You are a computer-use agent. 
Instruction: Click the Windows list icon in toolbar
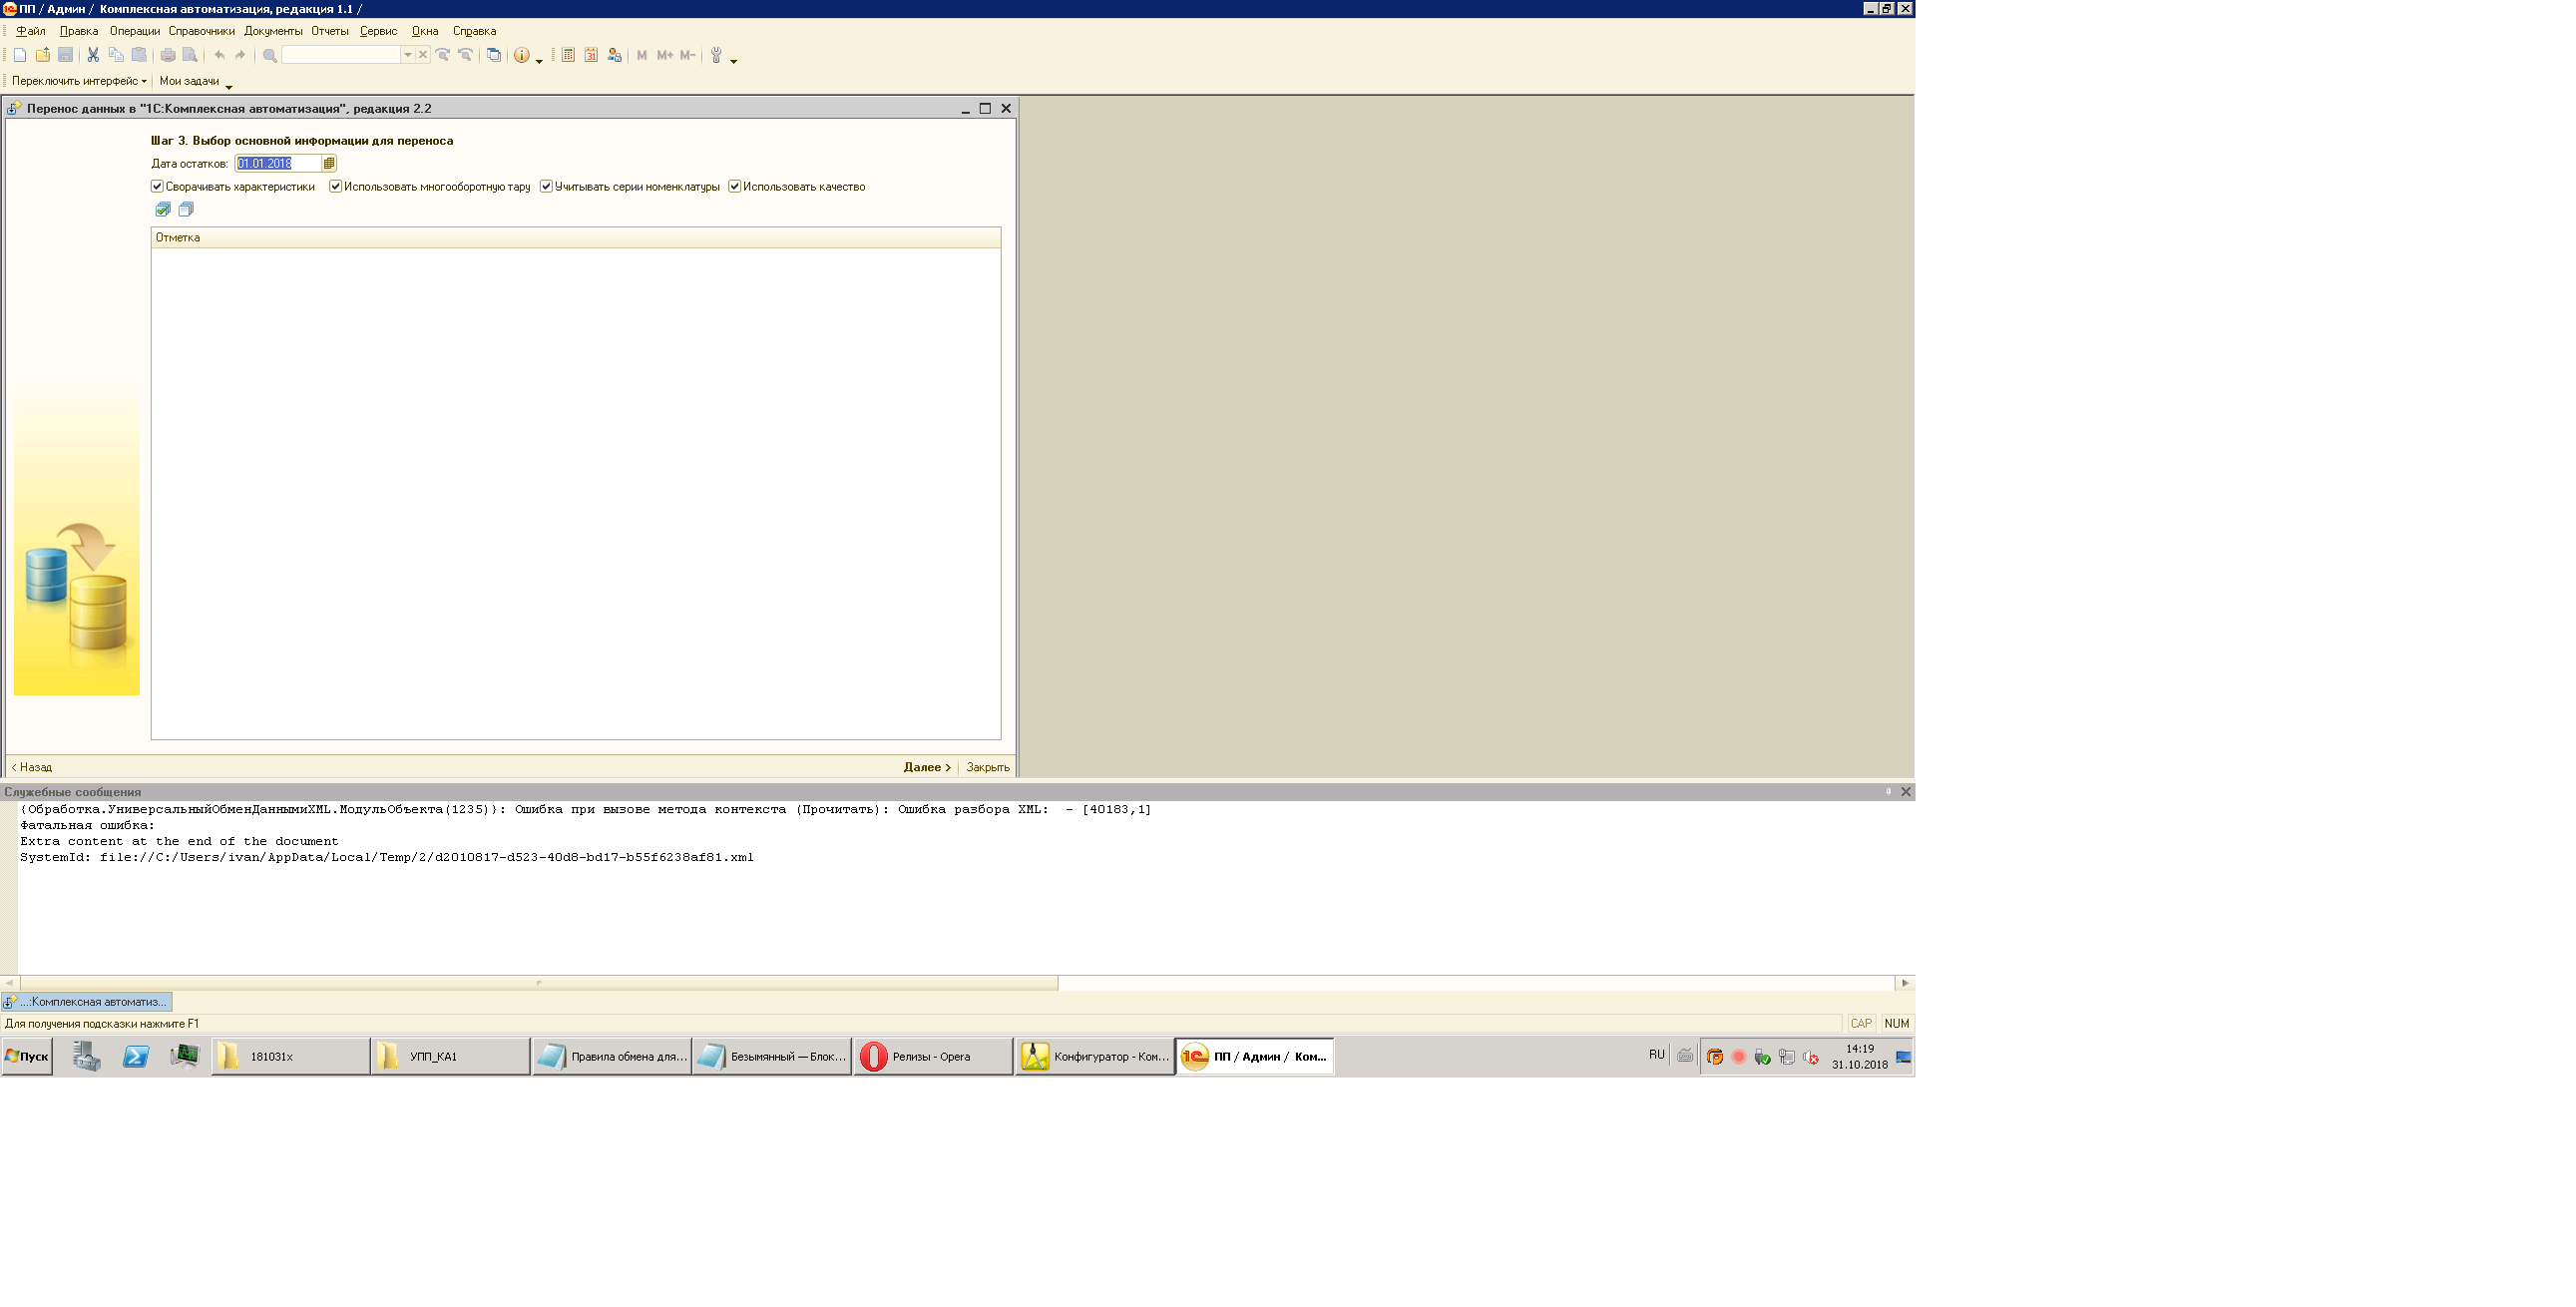494,55
